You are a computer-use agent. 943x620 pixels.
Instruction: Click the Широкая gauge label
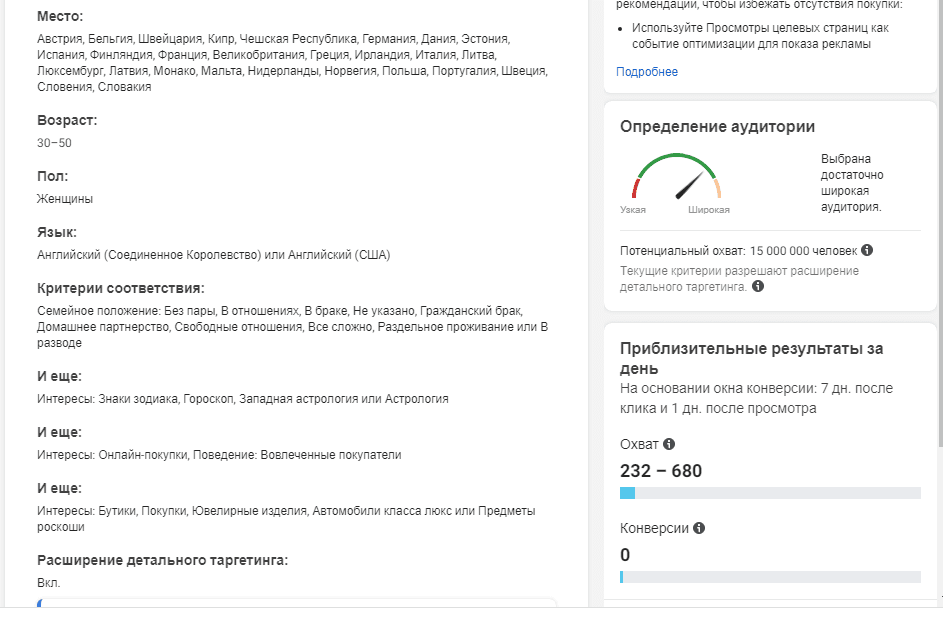pyautogui.click(x=709, y=210)
